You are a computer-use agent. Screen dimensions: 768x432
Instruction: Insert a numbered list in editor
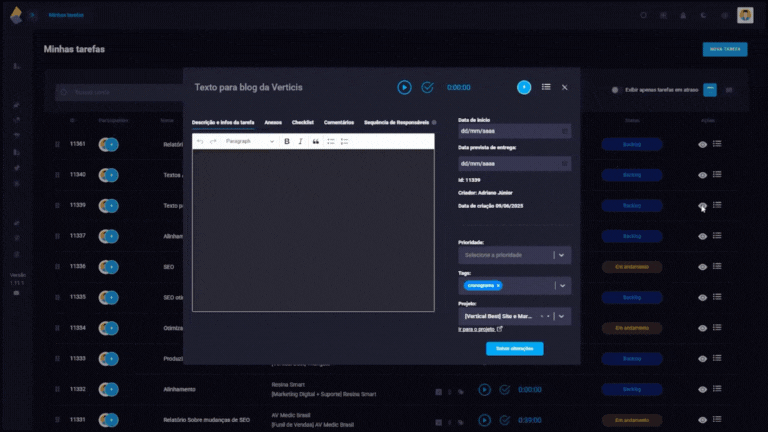344,142
